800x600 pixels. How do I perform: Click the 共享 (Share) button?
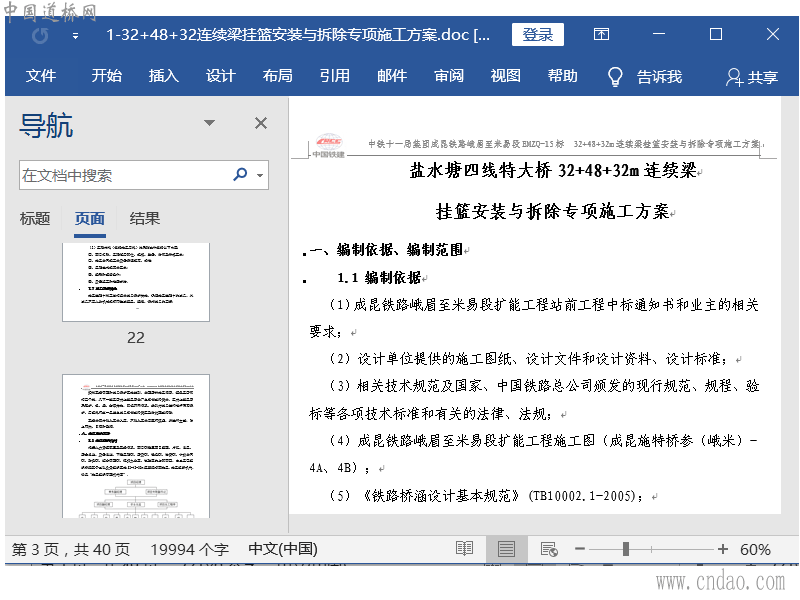752,76
